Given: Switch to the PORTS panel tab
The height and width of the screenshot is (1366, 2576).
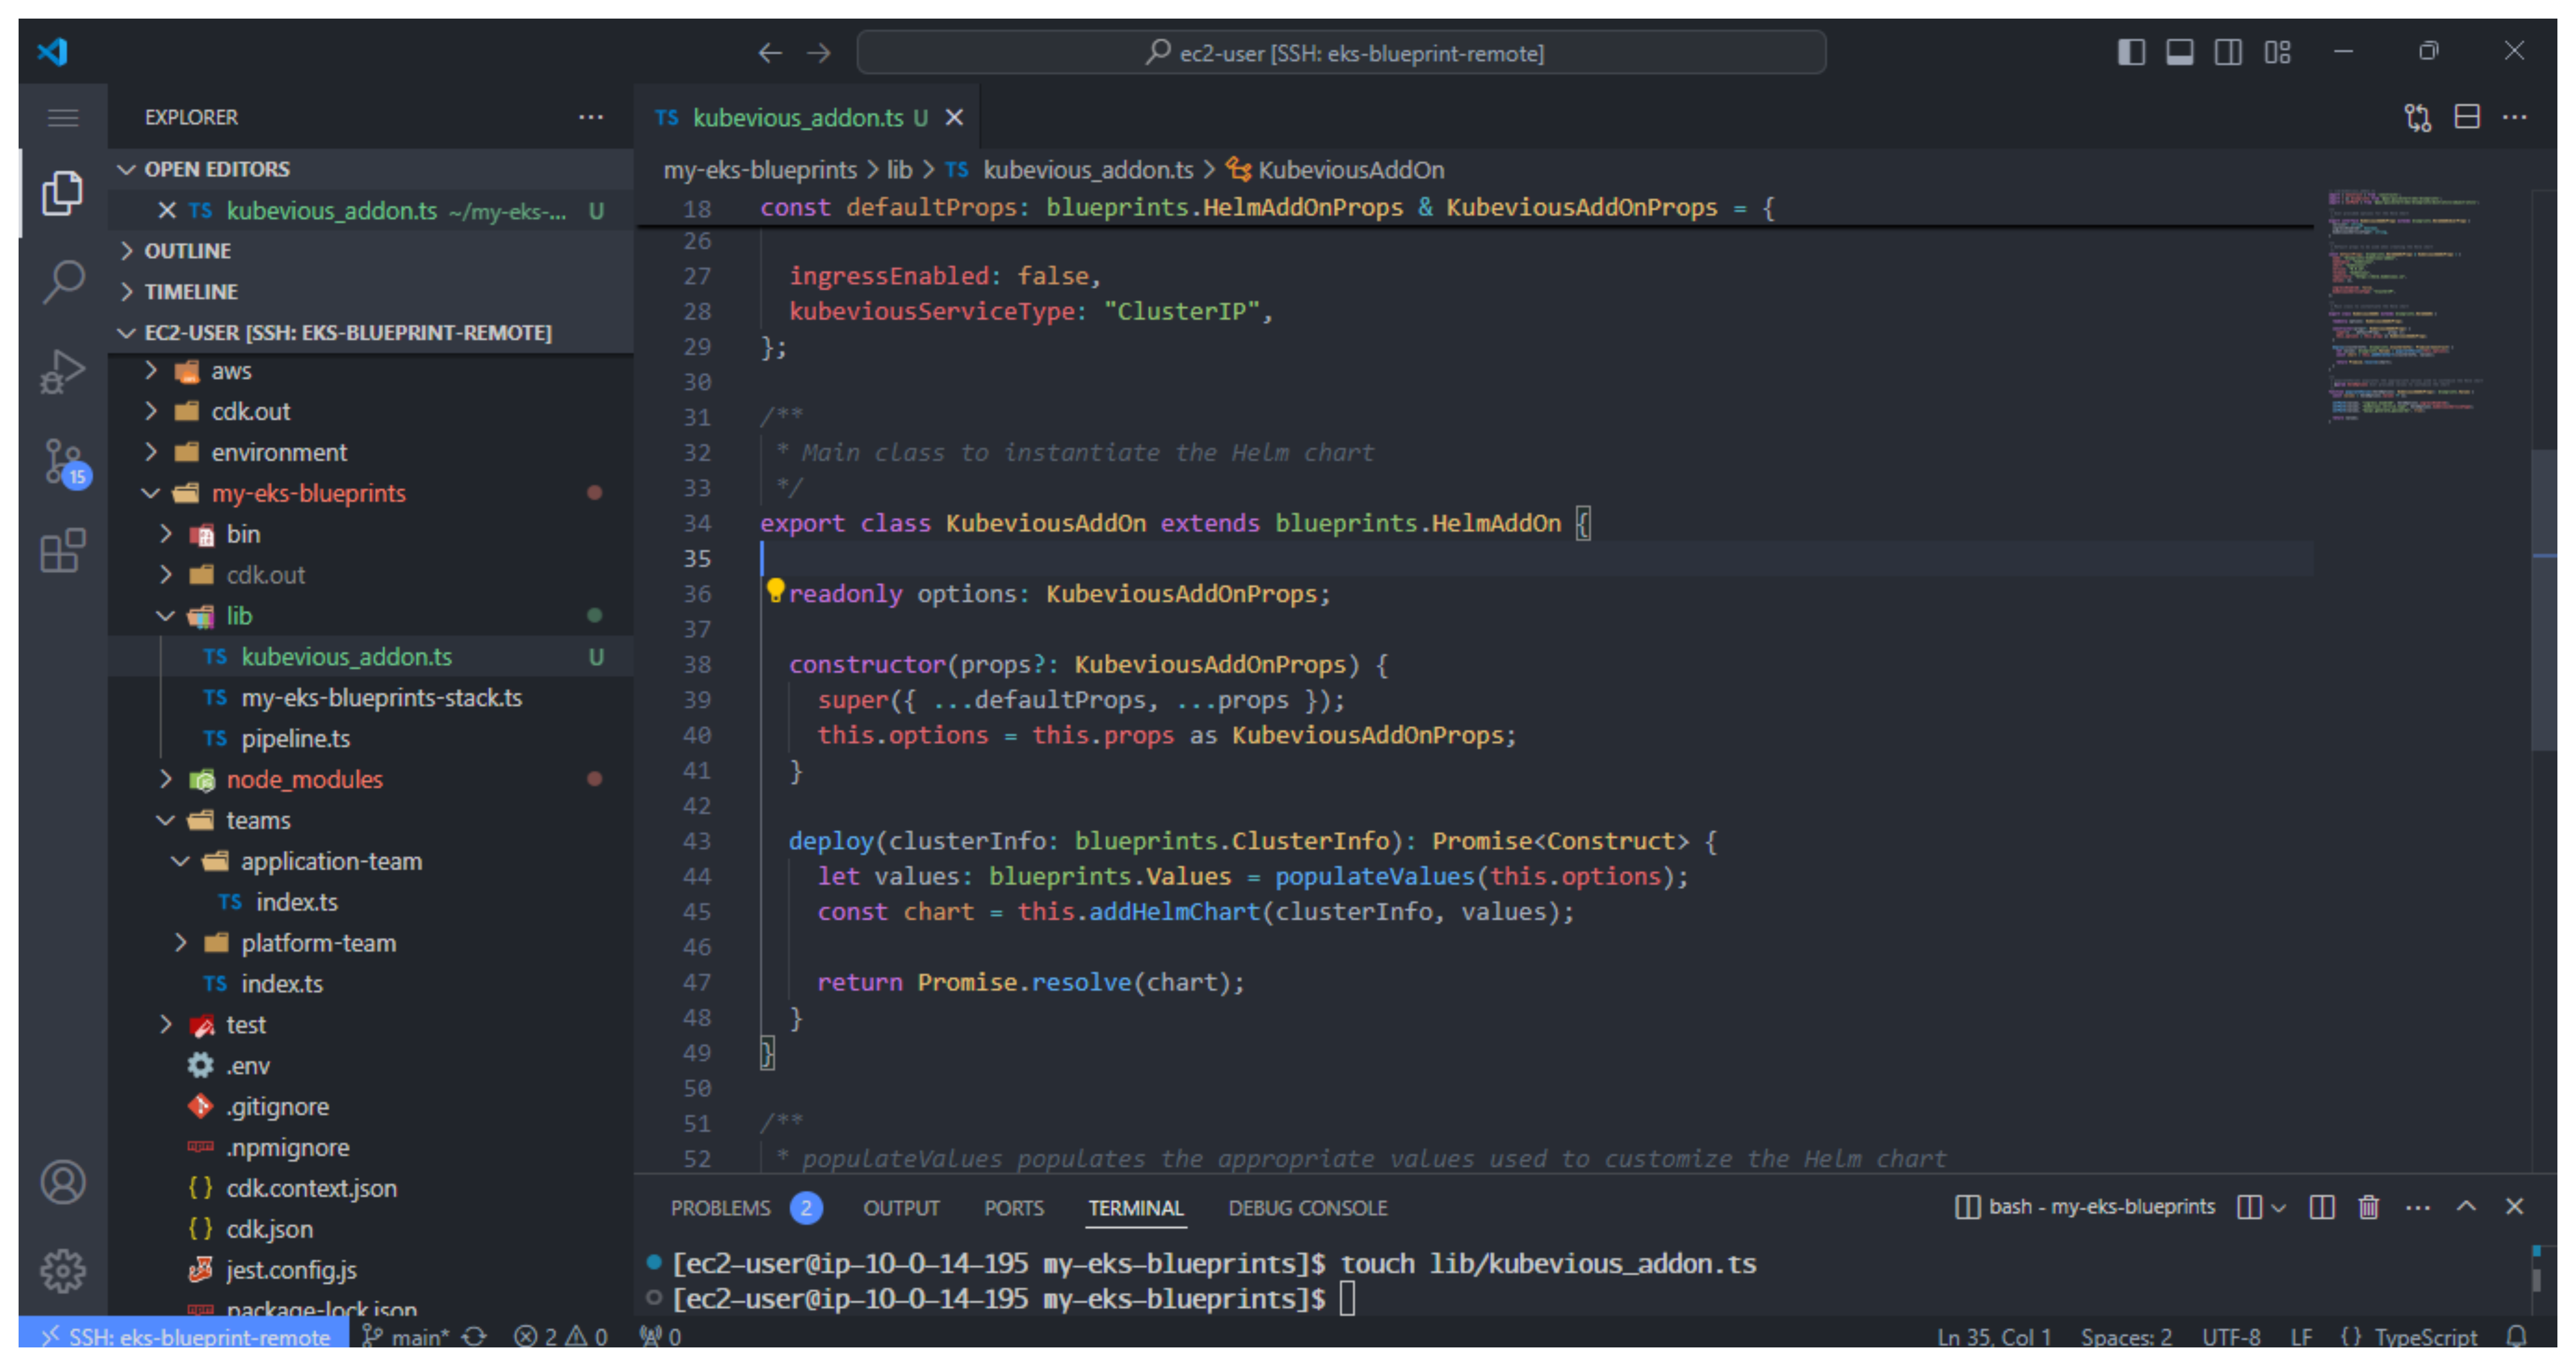Looking at the screenshot, I should point(1013,1208).
